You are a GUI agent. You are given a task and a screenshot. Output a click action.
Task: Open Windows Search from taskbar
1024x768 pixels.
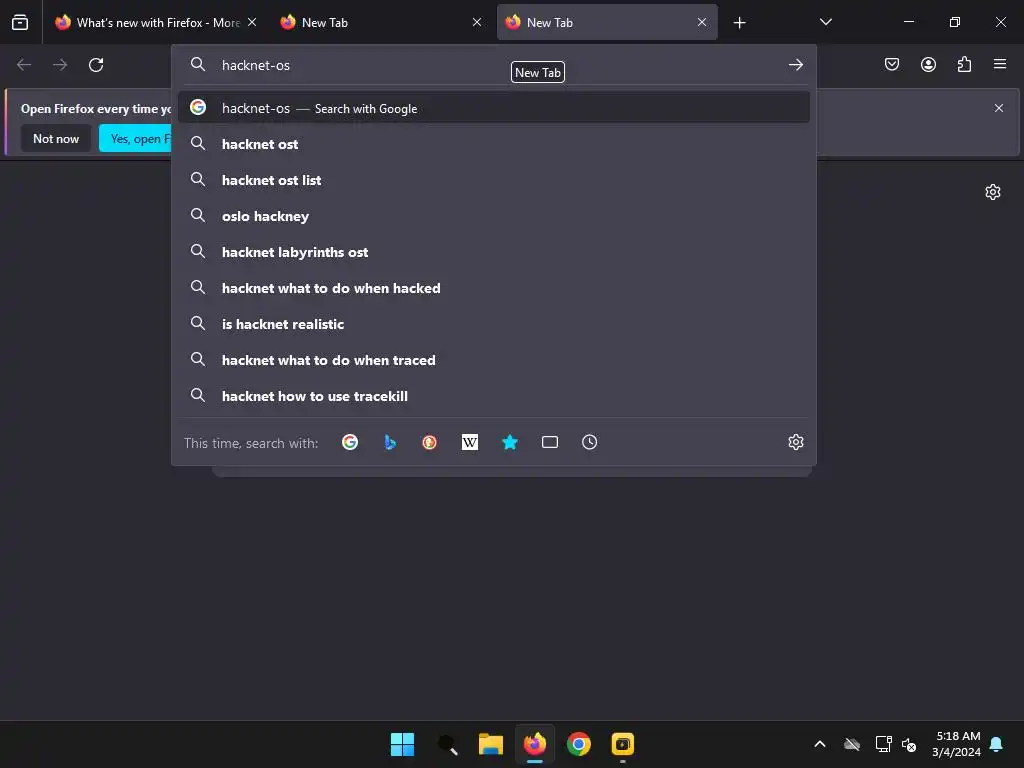click(x=447, y=744)
